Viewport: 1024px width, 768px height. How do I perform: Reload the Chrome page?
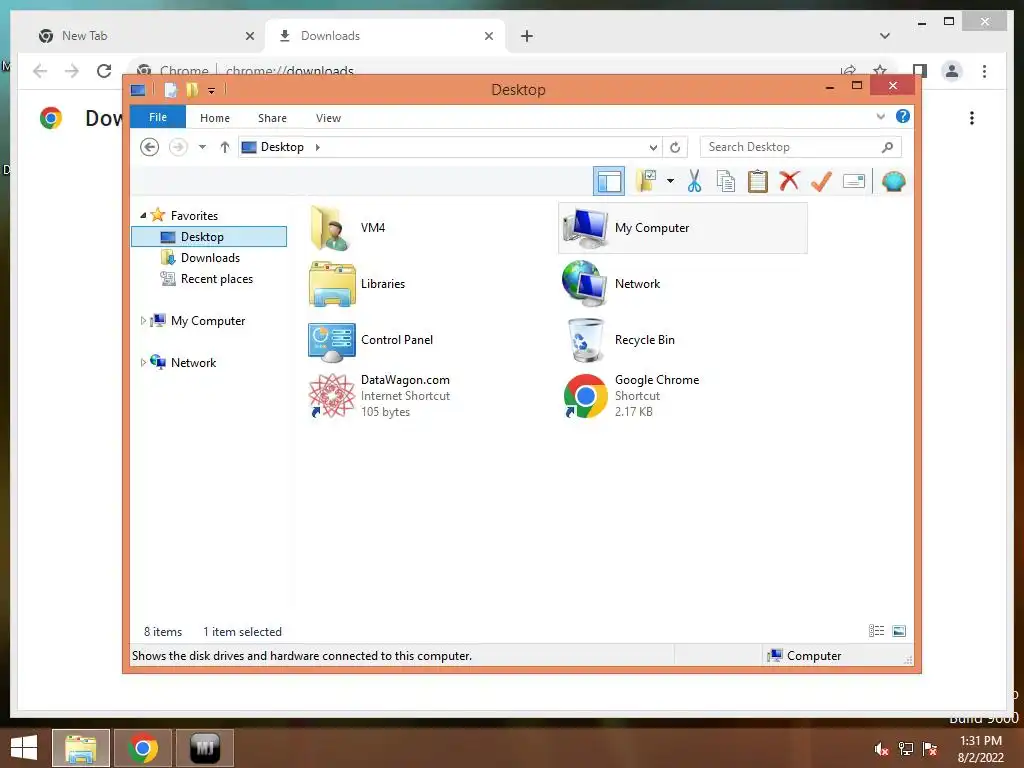coord(104,71)
